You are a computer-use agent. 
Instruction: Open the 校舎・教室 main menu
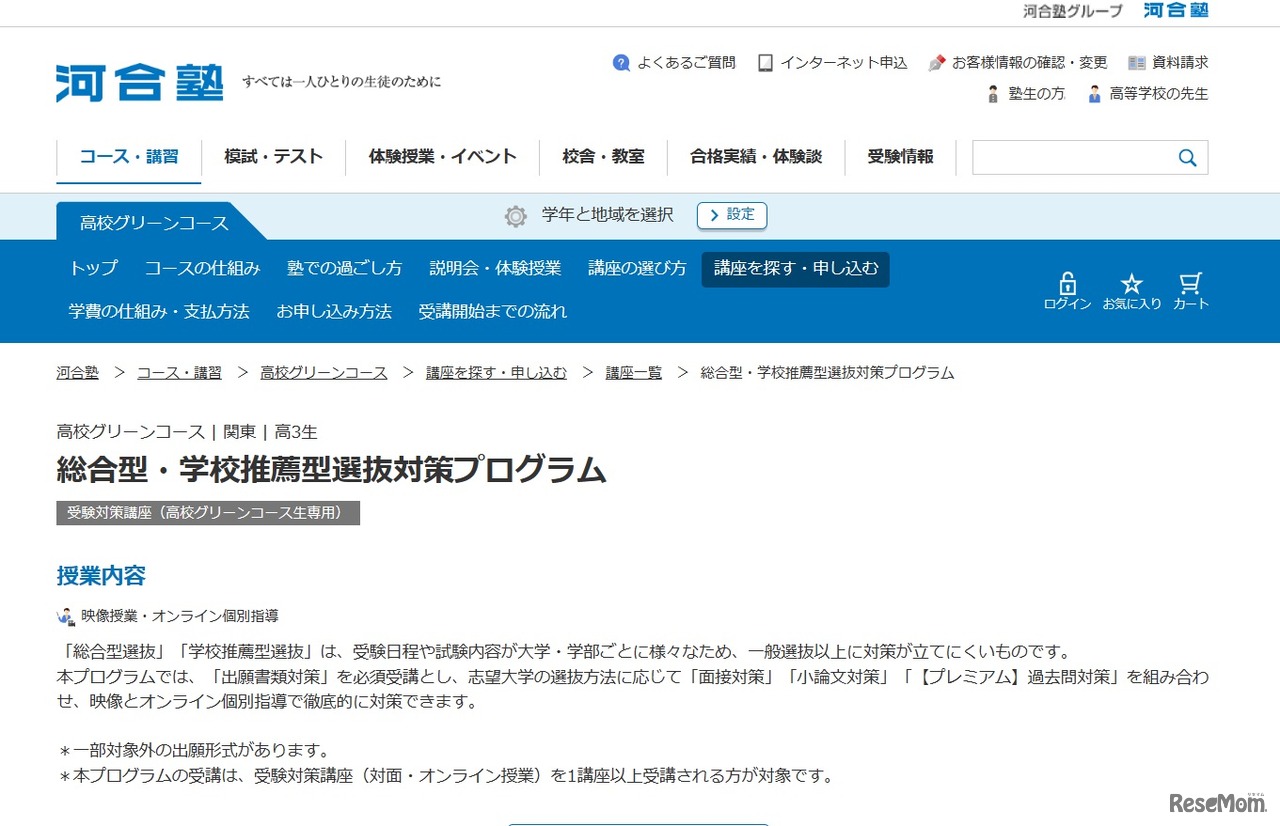click(x=603, y=157)
